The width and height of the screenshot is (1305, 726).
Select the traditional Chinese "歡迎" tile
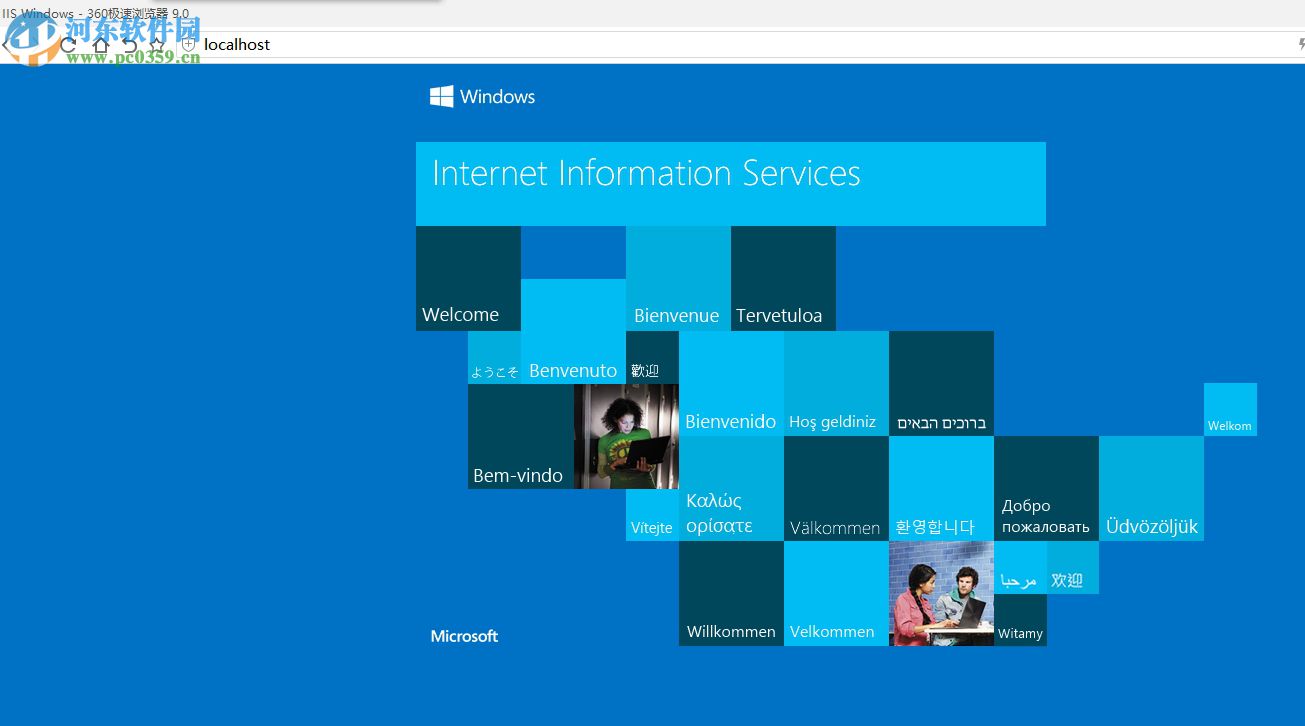(652, 357)
